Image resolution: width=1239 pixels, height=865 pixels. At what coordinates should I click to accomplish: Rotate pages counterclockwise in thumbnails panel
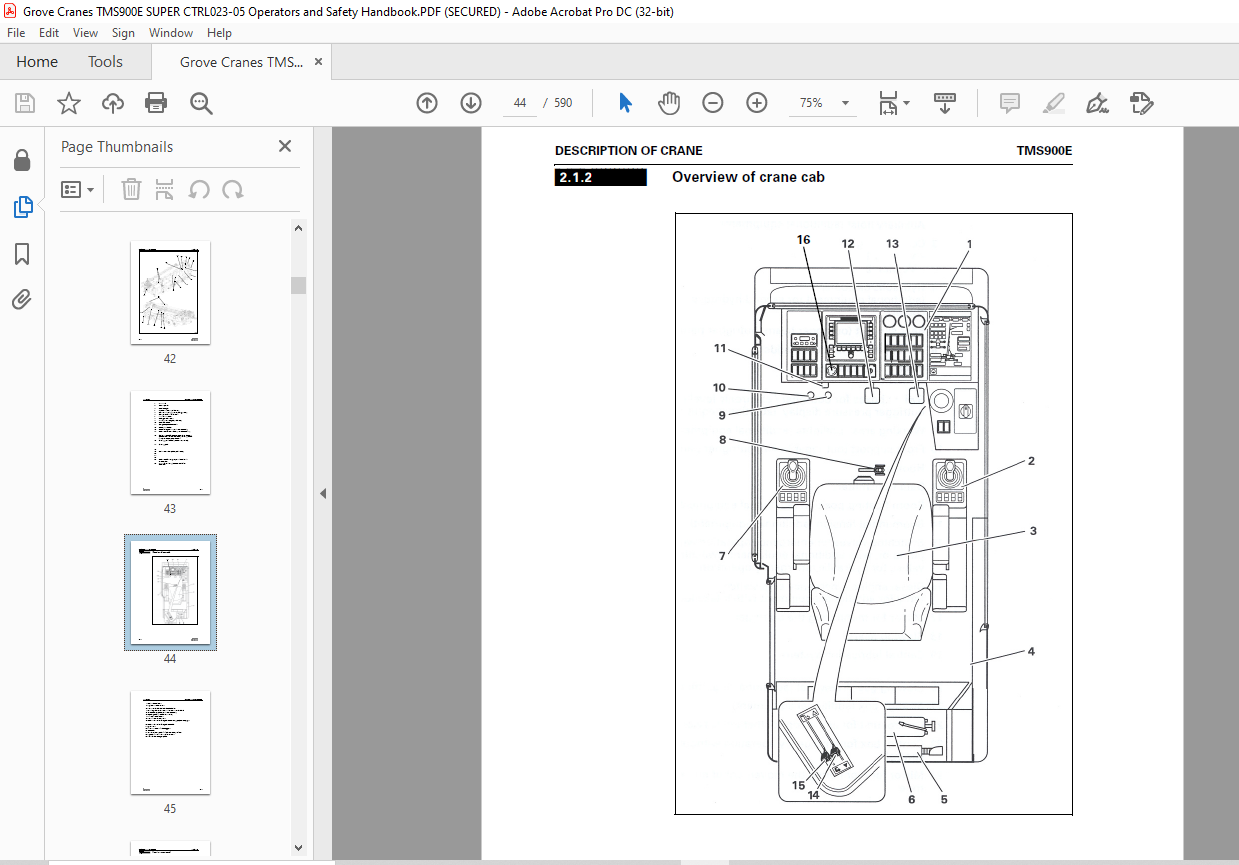point(199,189)
